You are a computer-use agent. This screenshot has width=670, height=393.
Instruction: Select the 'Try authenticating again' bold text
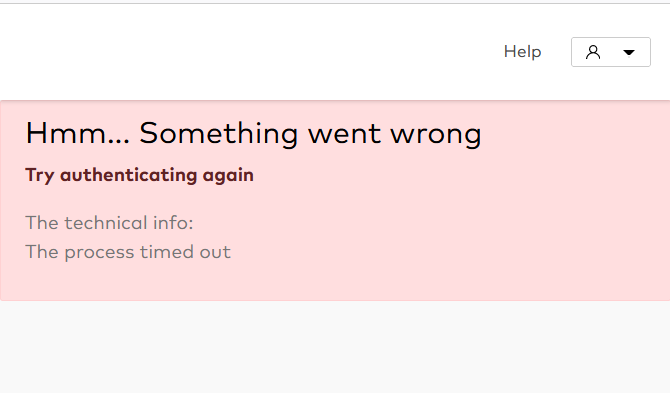pos(139,175)
